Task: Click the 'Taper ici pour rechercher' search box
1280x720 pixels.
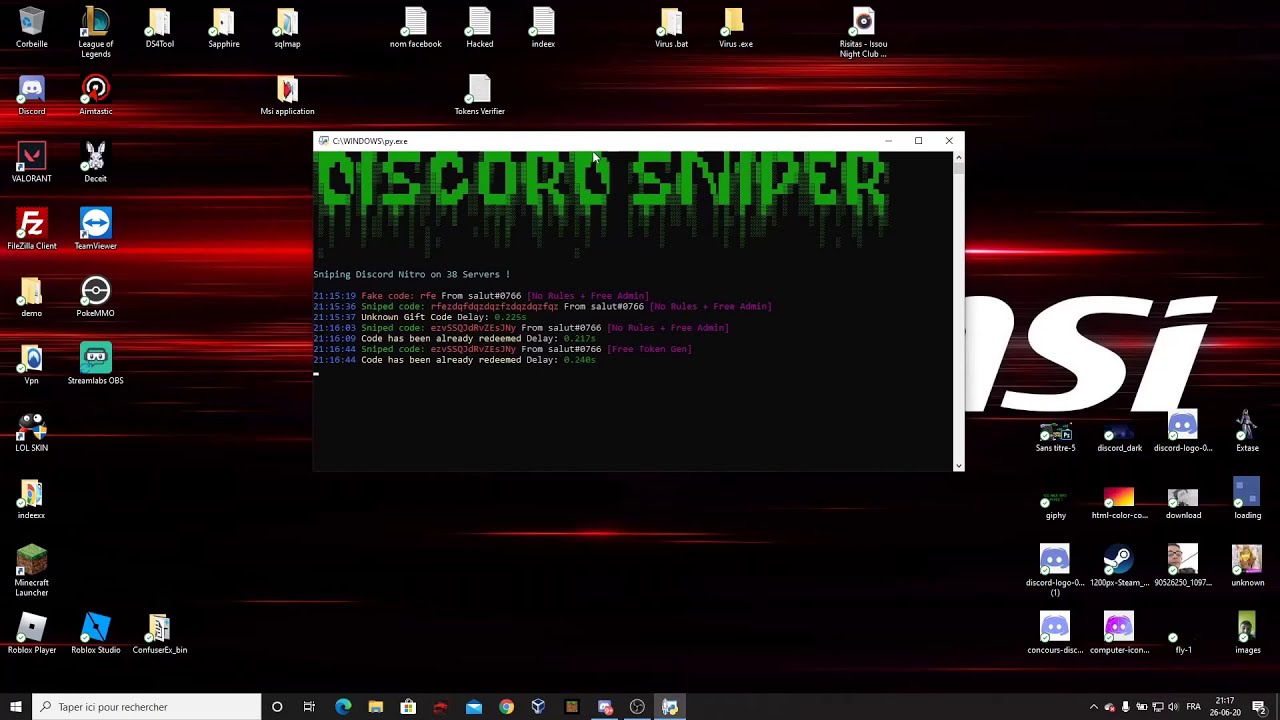Action: tap(146, 707)
